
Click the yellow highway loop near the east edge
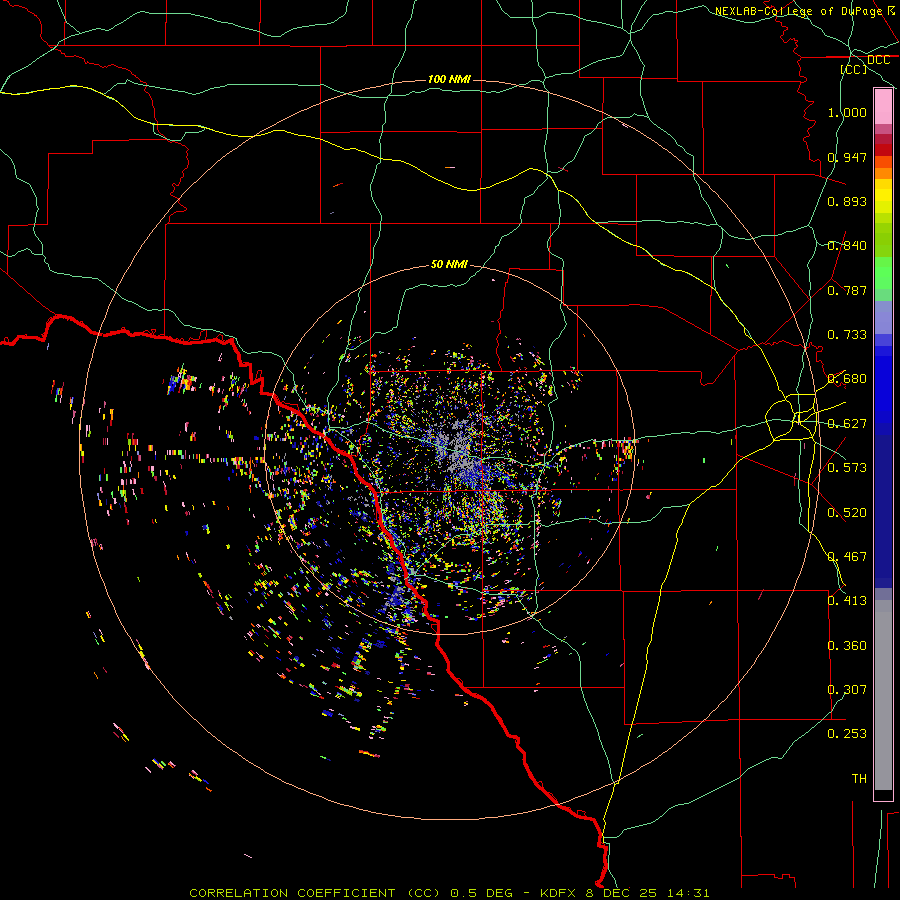coord(793,416)
